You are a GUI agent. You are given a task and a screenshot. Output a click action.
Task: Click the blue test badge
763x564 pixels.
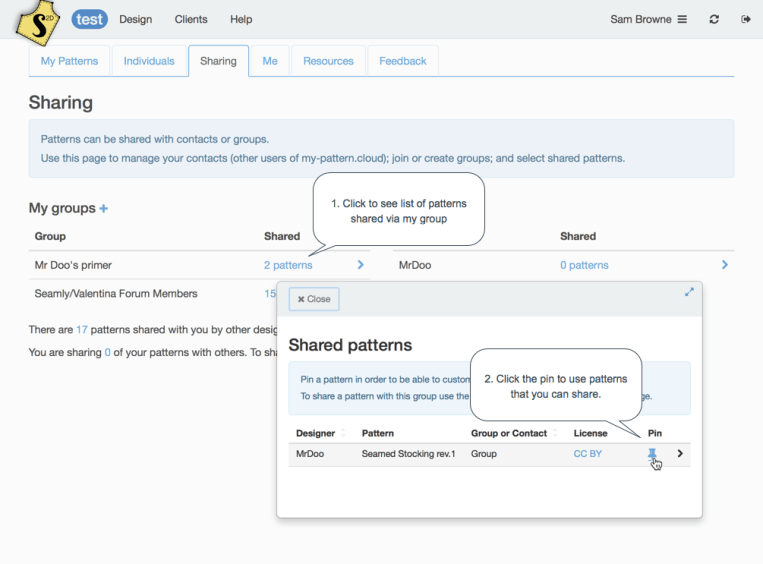coord(90,19)
